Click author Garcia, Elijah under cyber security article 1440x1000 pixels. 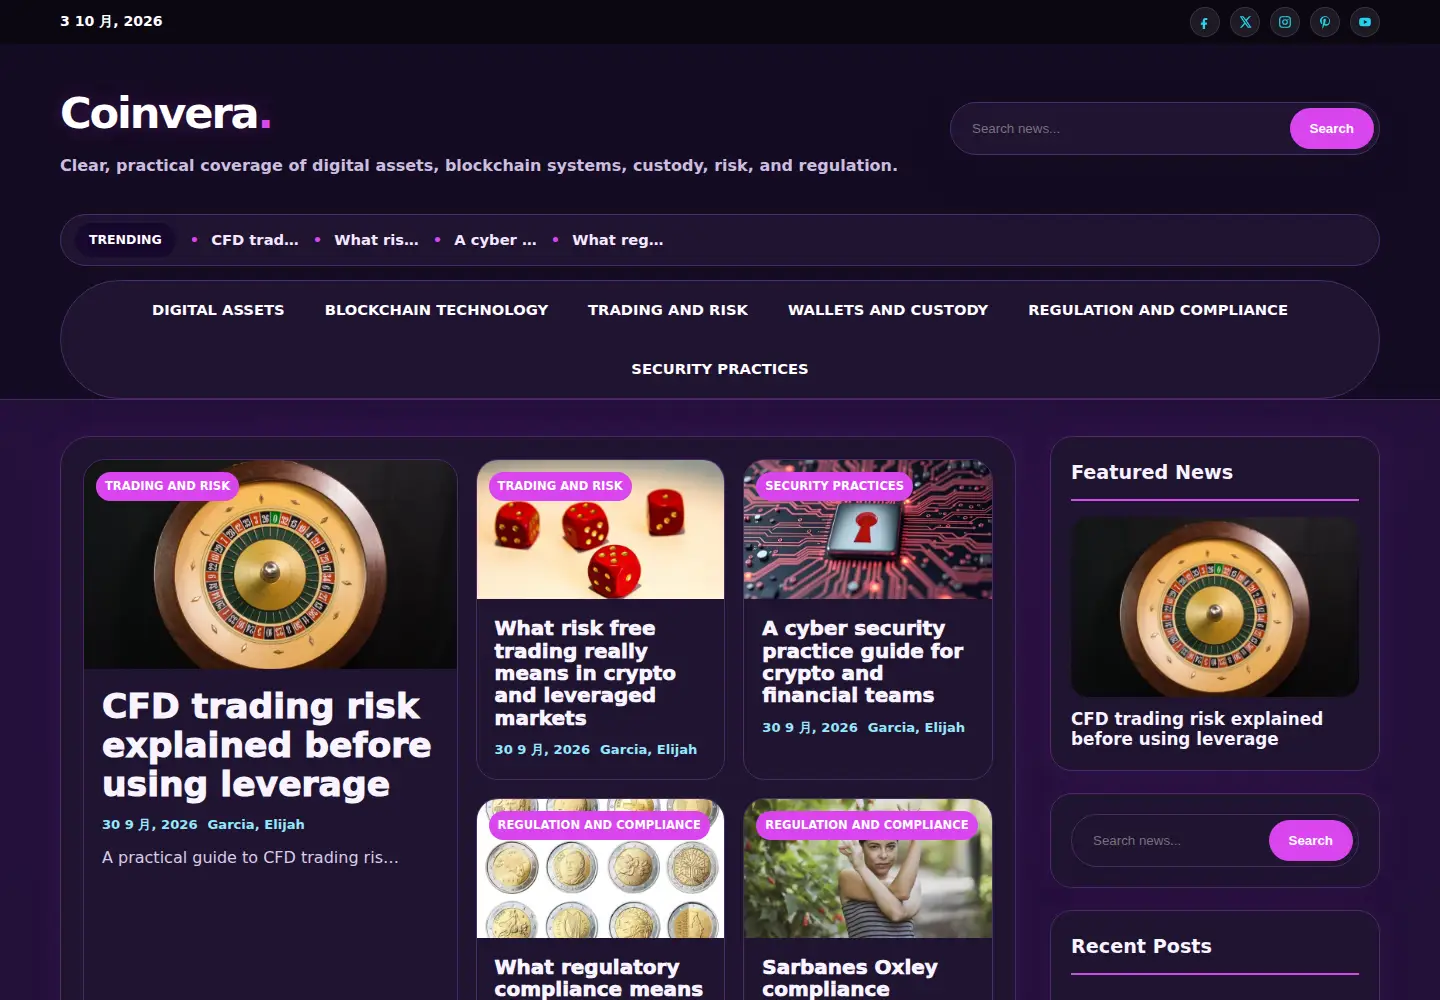[916, 728]
